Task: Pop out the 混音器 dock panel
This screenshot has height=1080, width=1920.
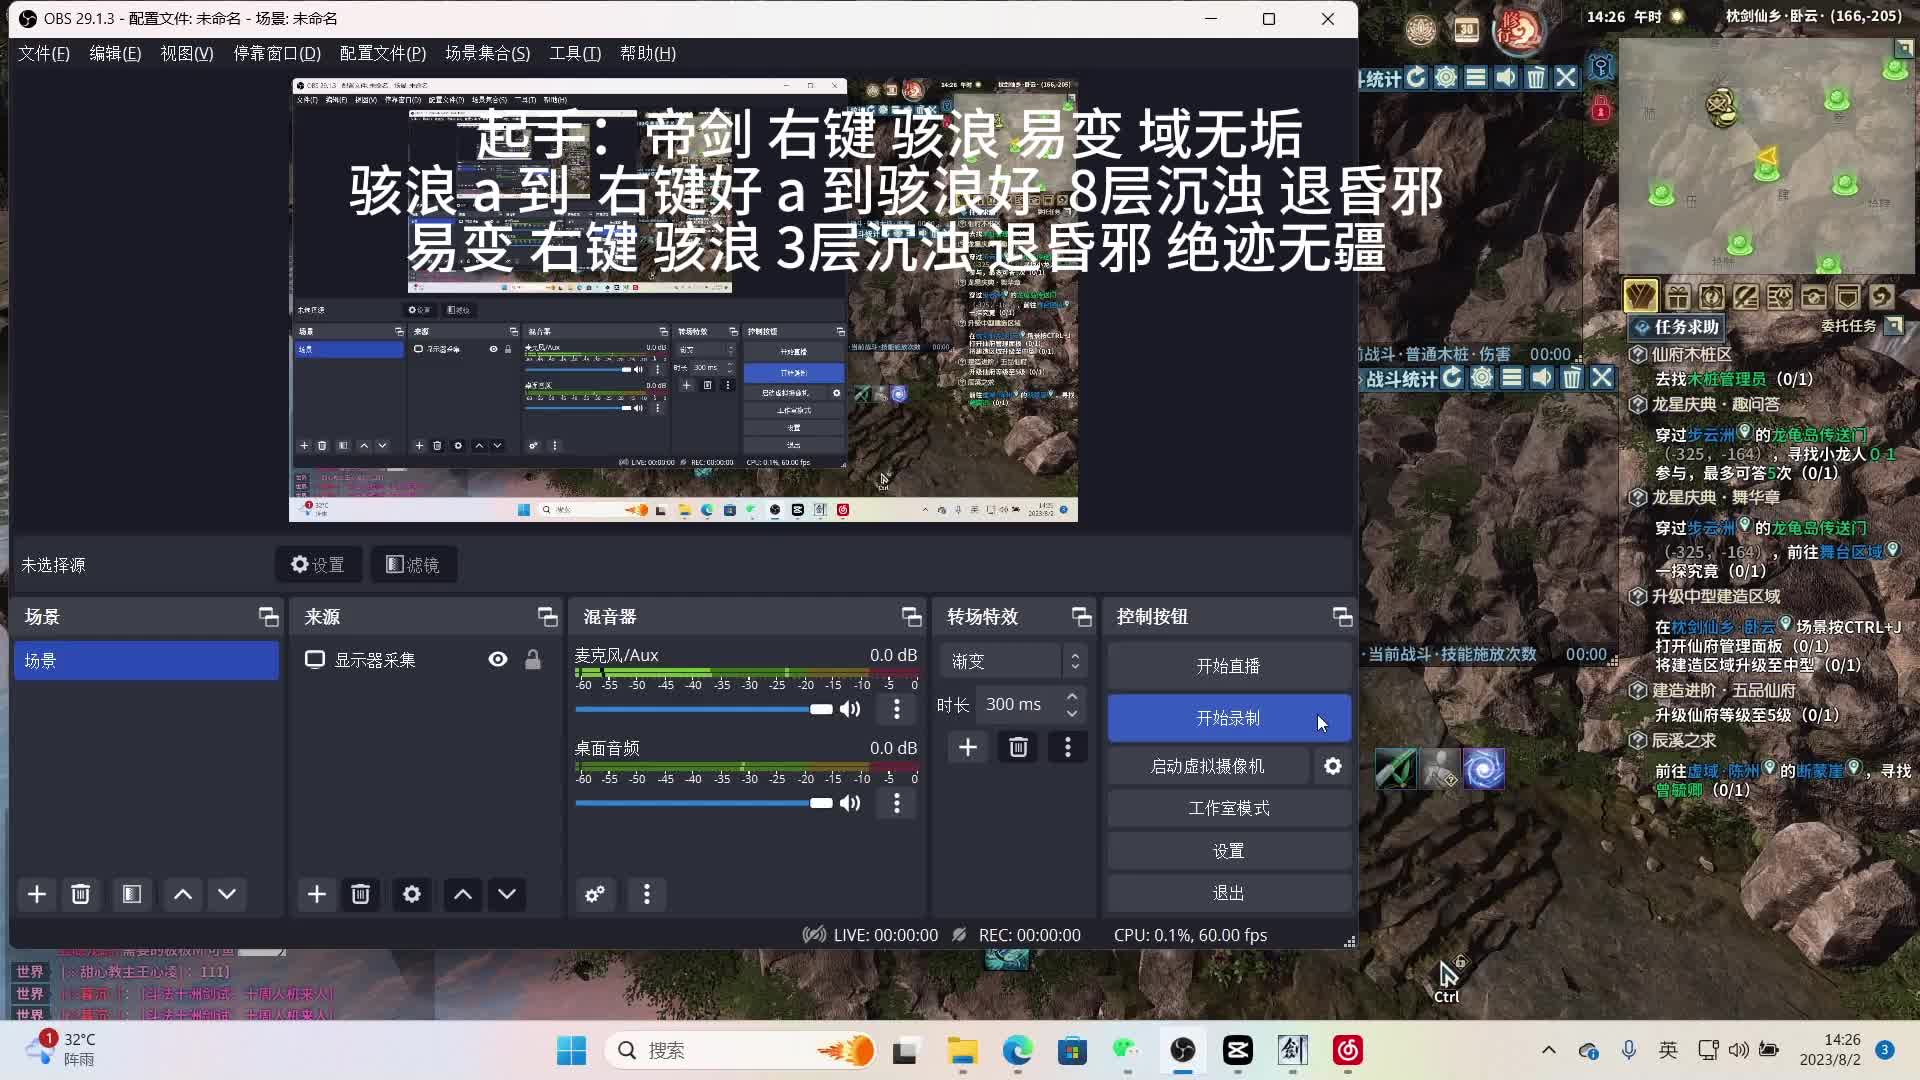Action: click(911, 617)
